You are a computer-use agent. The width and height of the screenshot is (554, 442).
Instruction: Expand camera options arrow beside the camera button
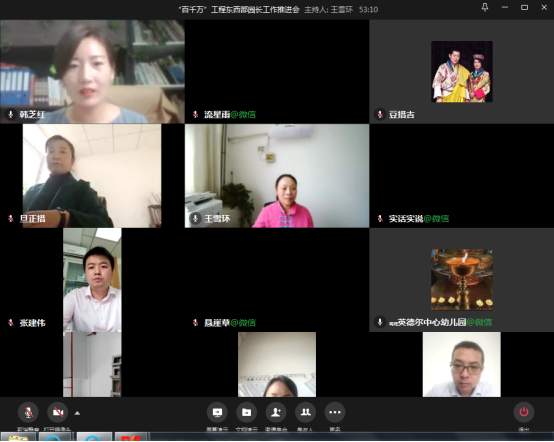[77, 413]
